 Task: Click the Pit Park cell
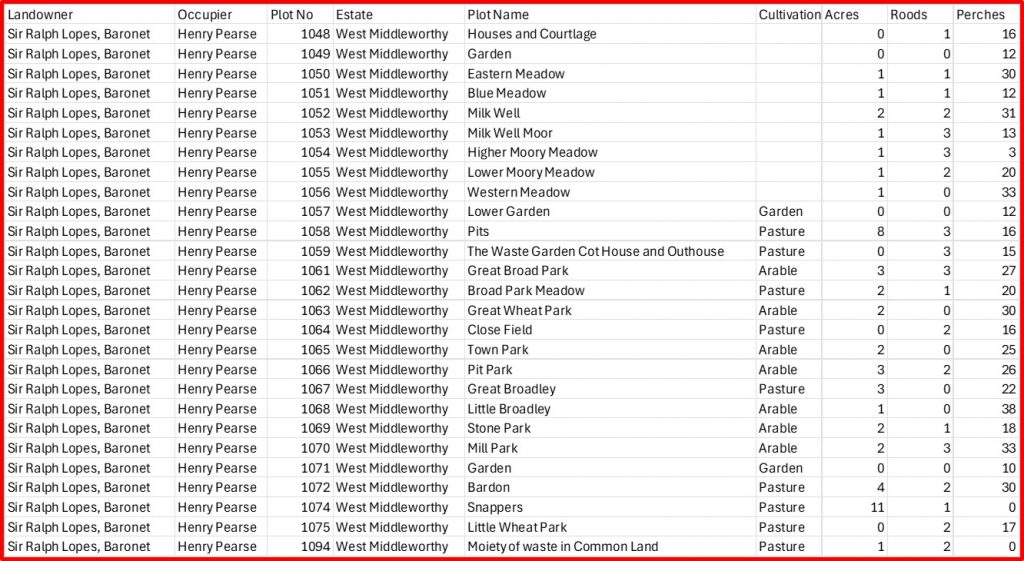[611, 370]
